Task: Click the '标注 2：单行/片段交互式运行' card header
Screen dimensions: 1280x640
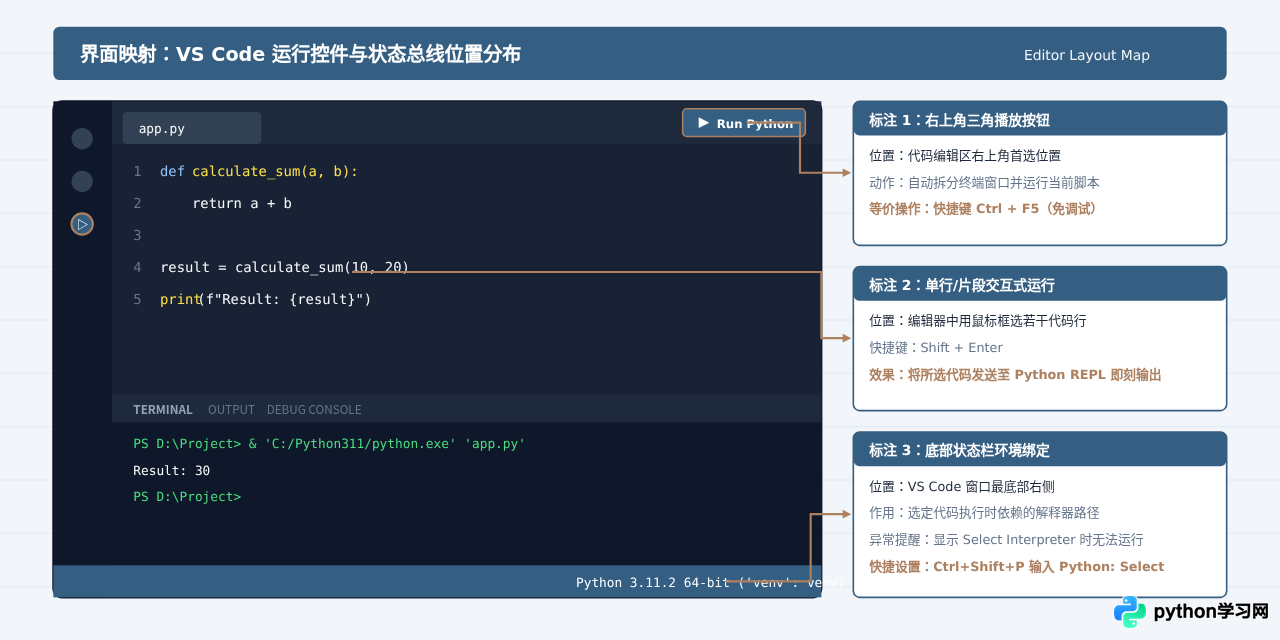Action: [x=1039, y=284]
